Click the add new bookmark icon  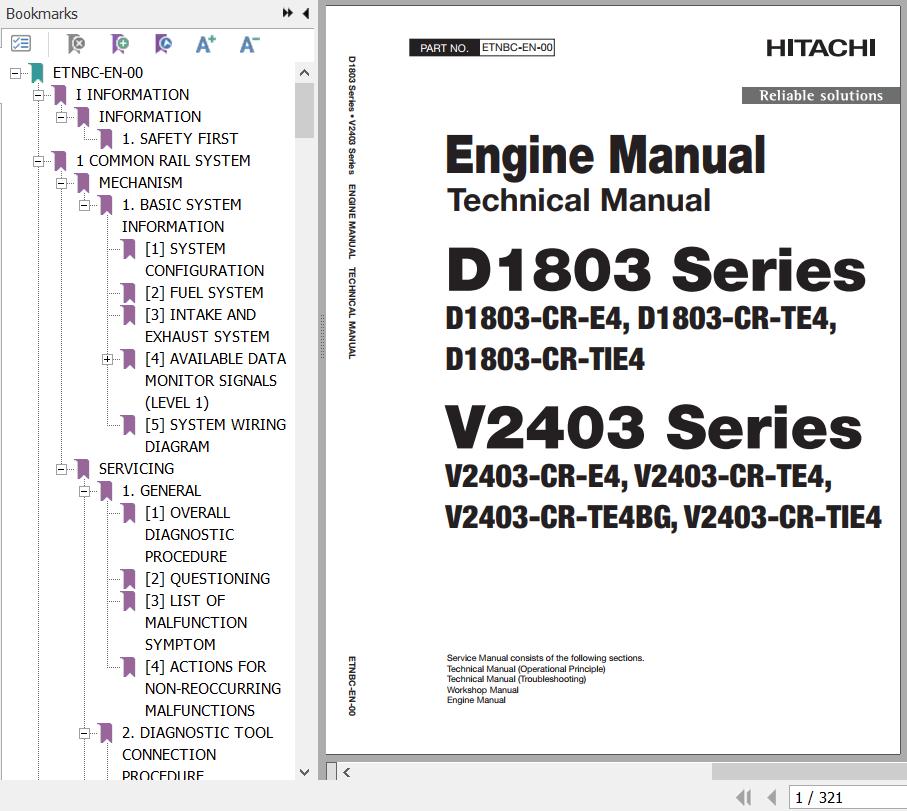120,43
